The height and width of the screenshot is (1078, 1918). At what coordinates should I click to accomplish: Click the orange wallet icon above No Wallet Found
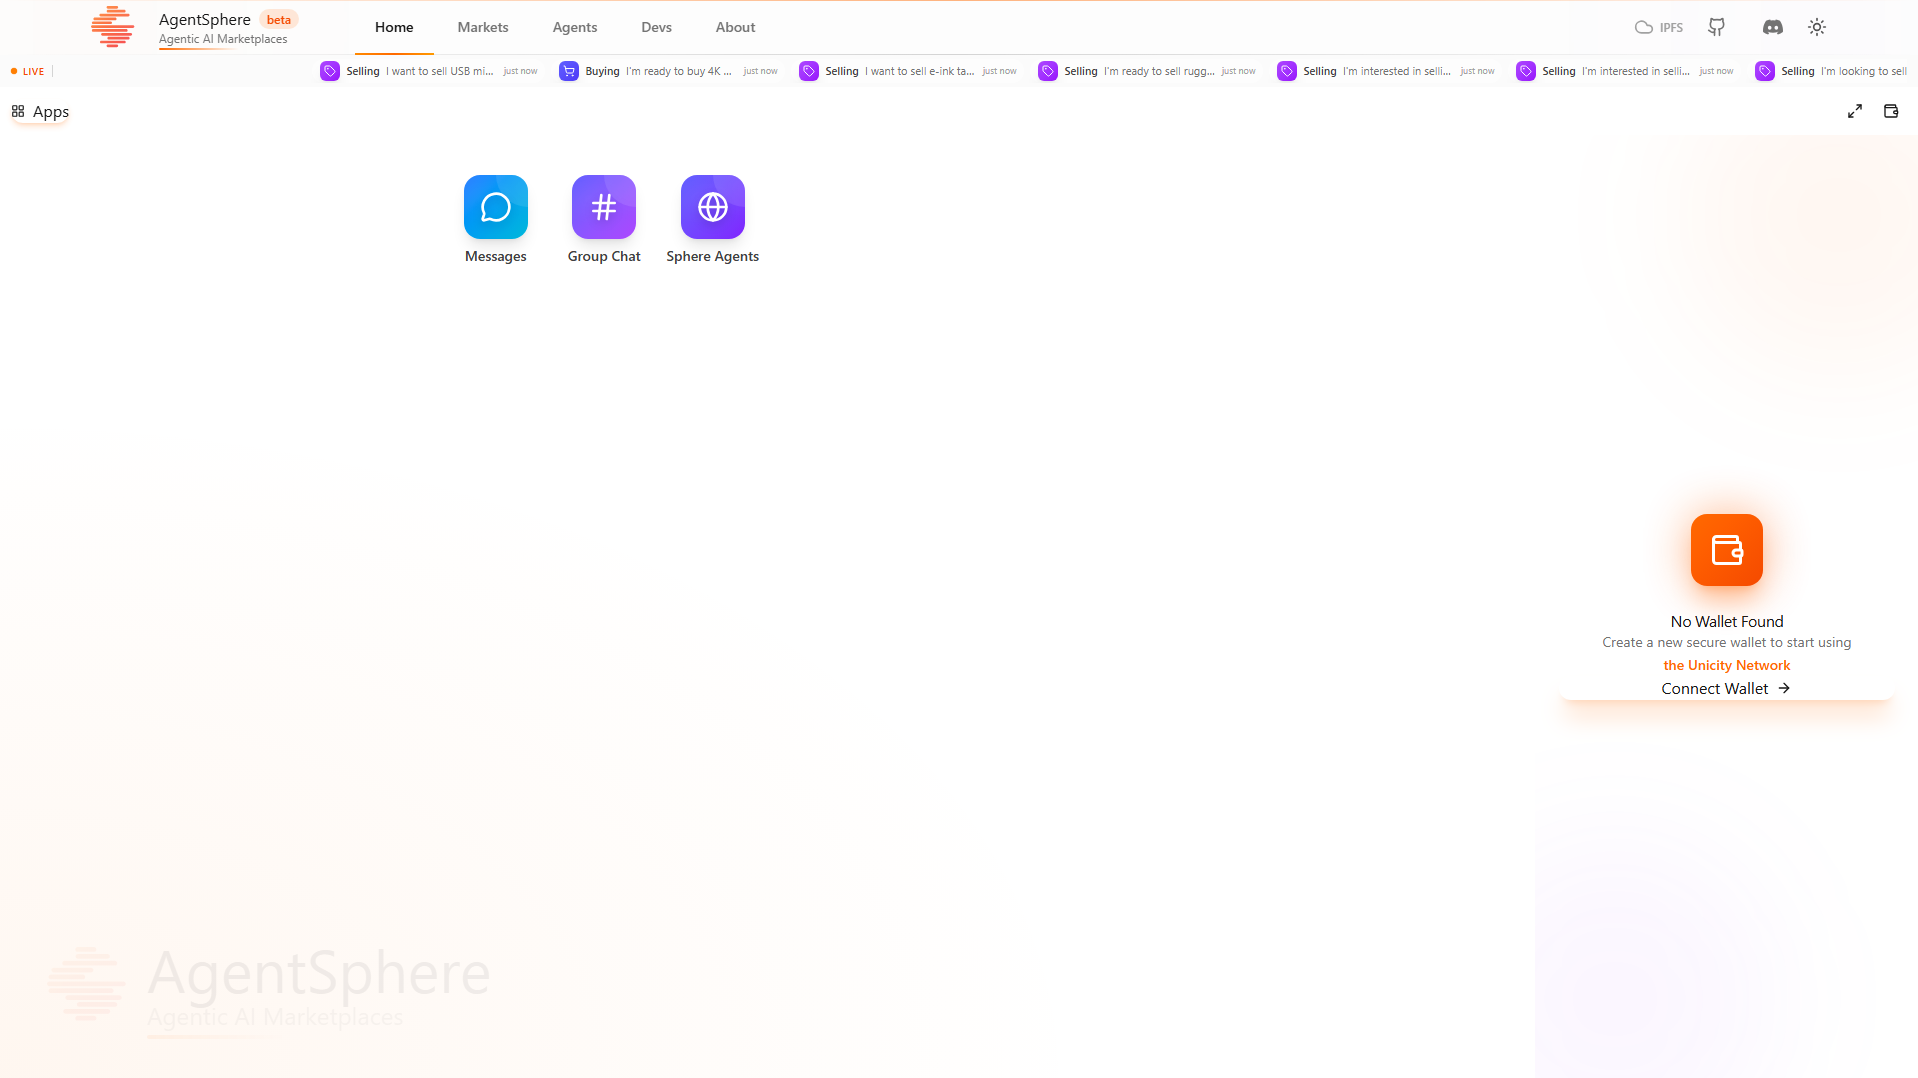click(1727, 550)
